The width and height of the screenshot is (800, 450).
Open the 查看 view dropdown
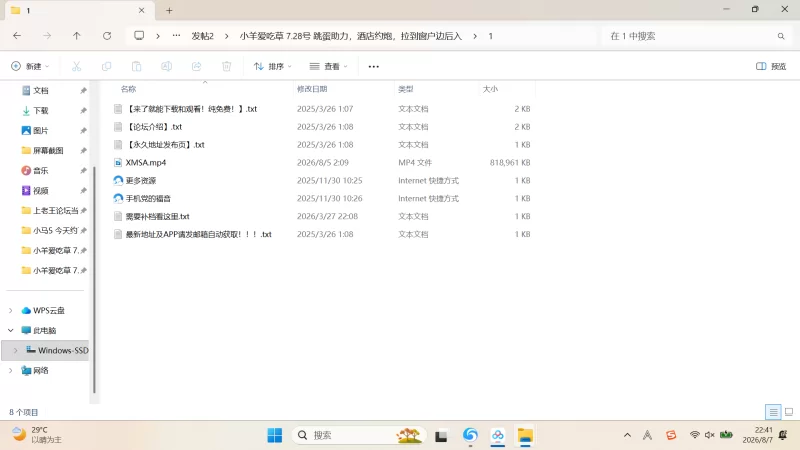(x=329, y=66)
